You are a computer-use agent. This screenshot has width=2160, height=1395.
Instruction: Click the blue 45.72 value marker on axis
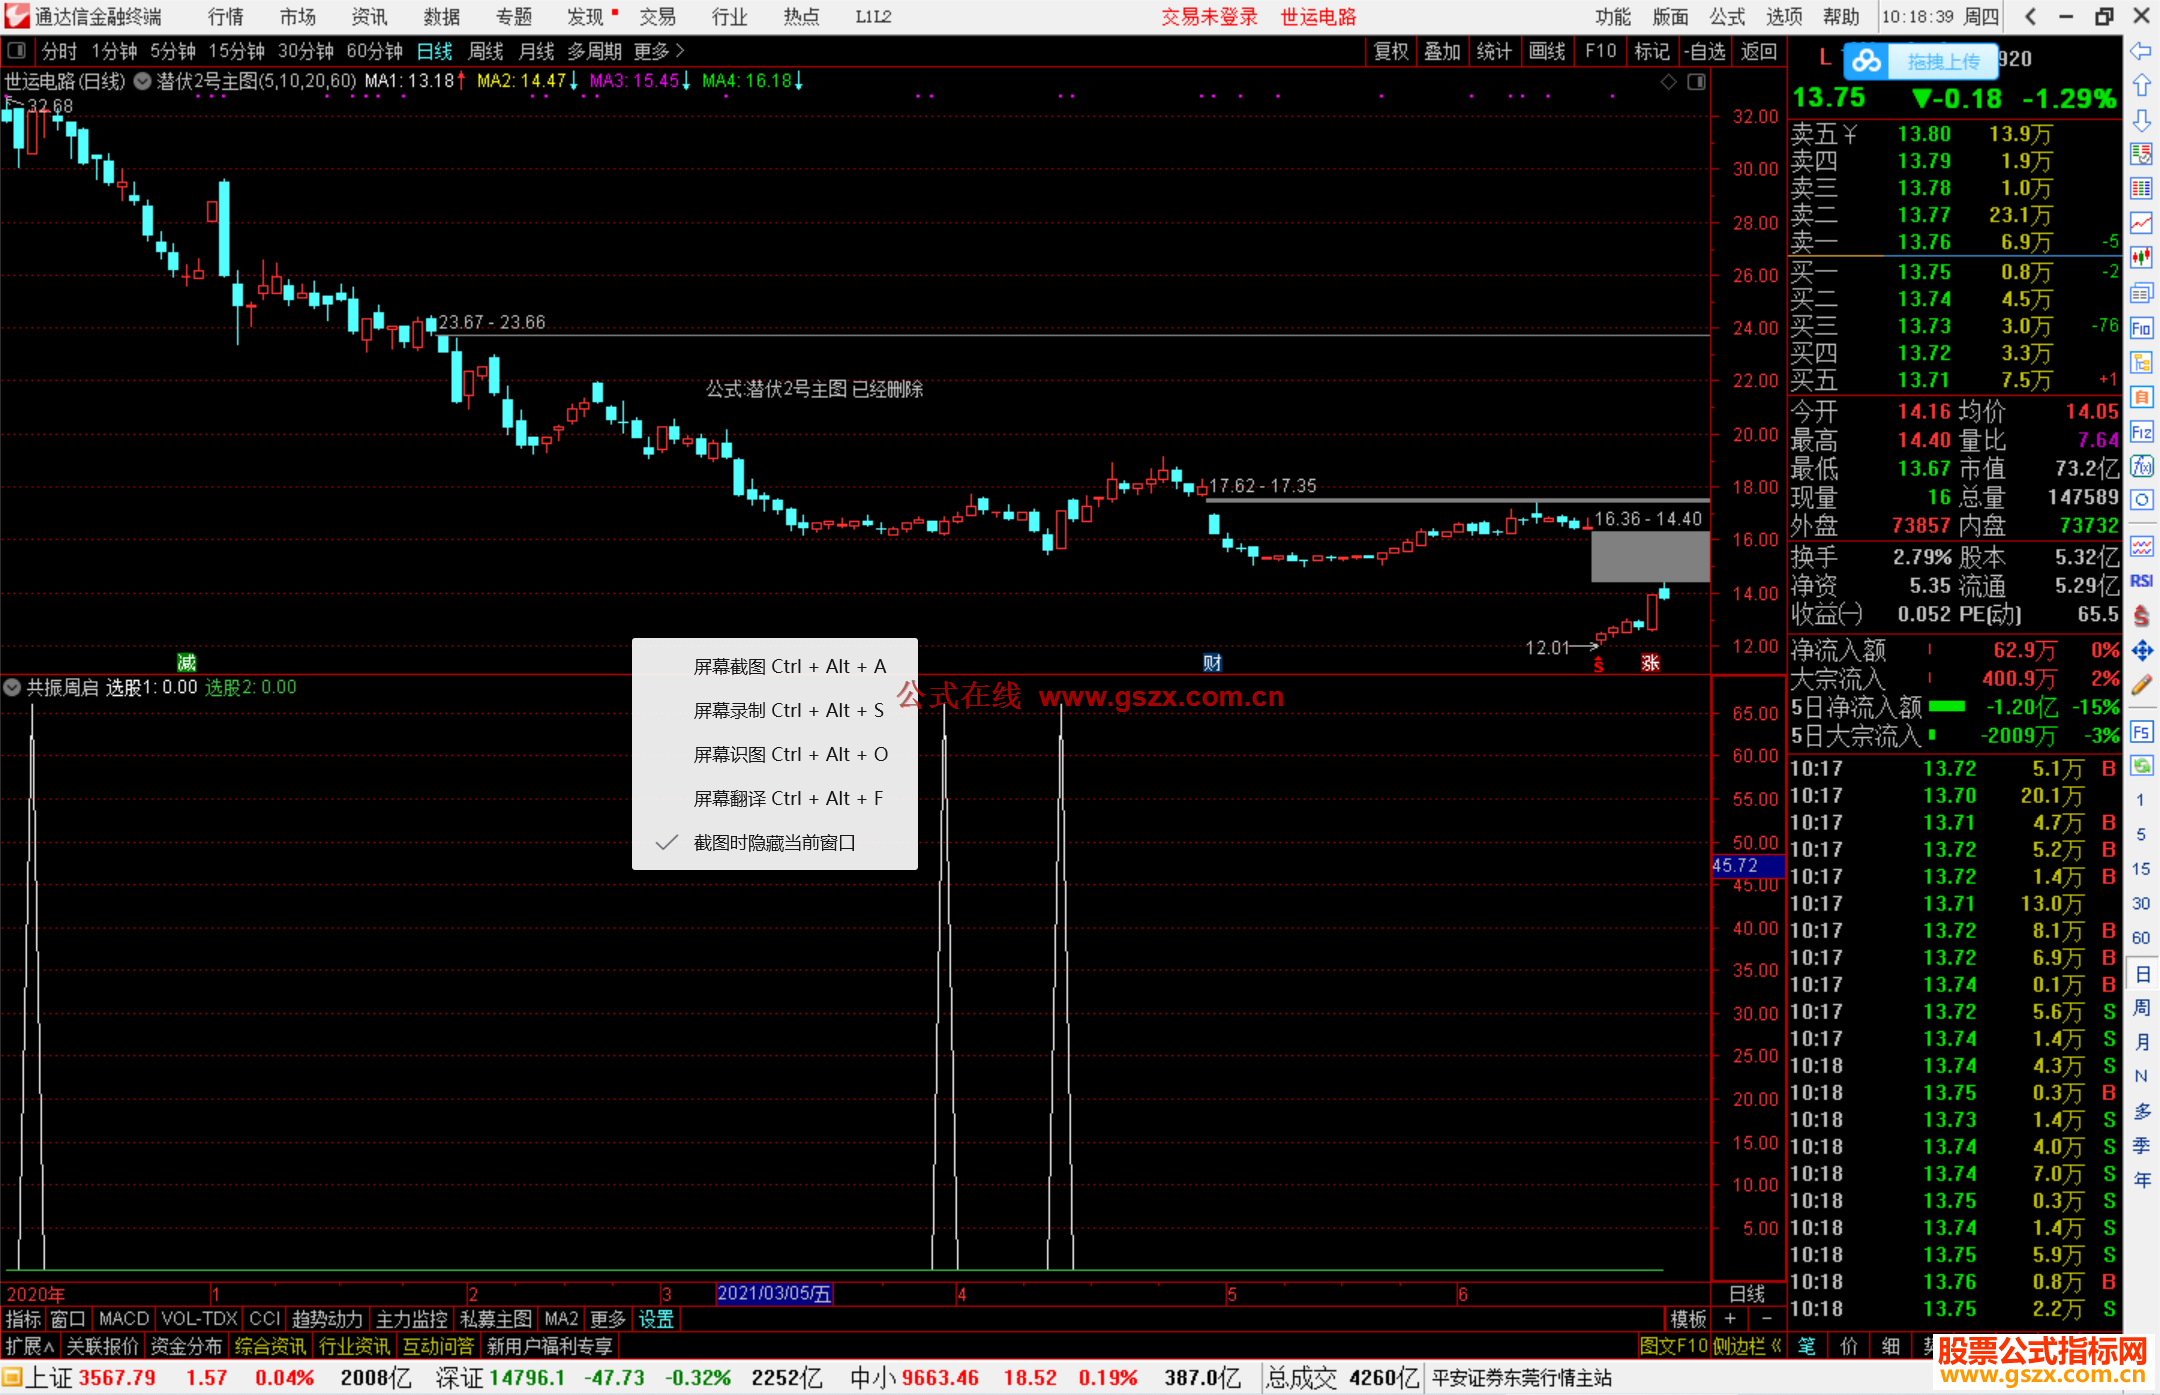pos(1748,865)
